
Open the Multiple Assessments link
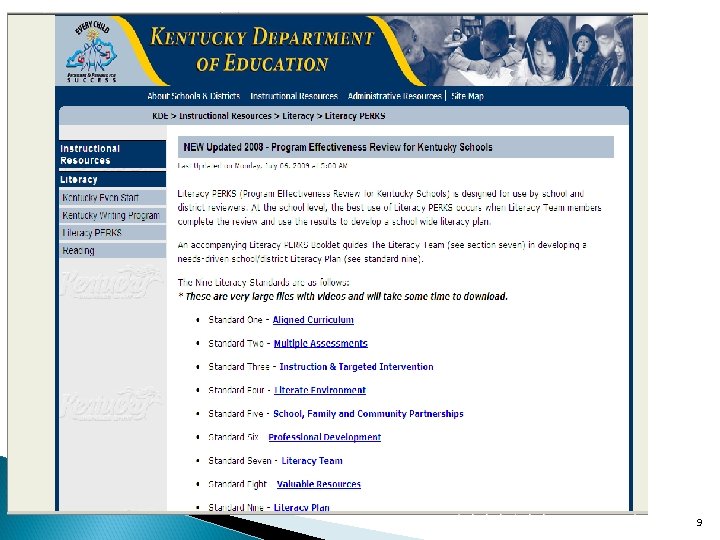(x=321, y=343)
